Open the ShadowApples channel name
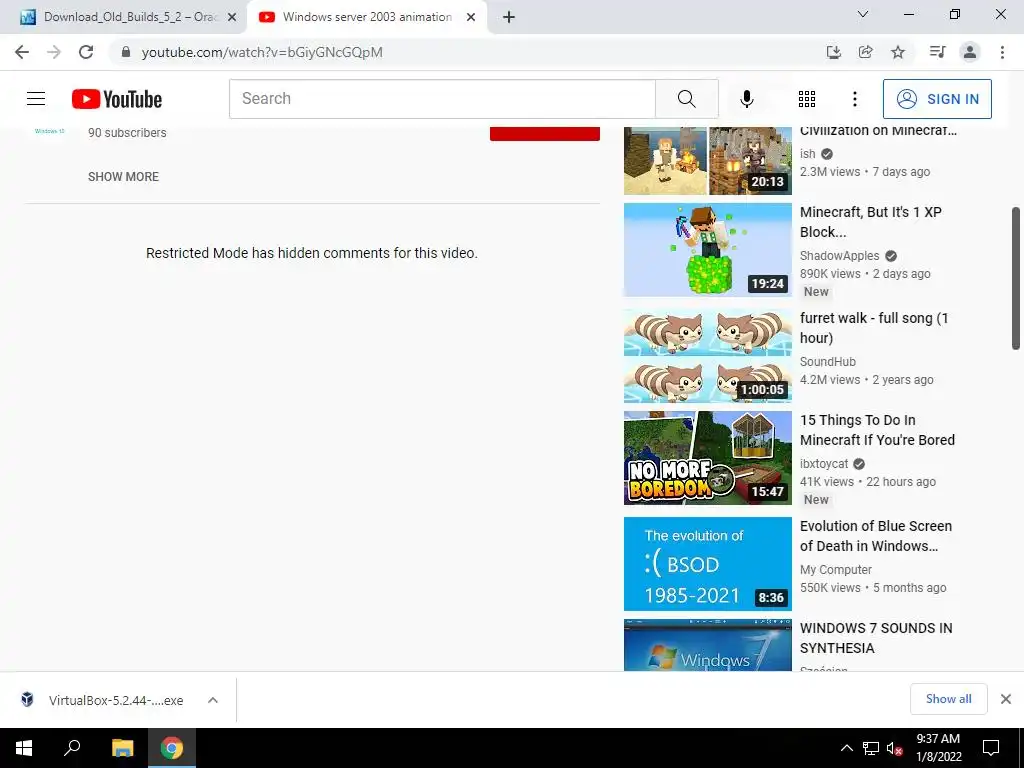Screen dimensions: 1024x768 pyautogui.click(x=840, y=256)
